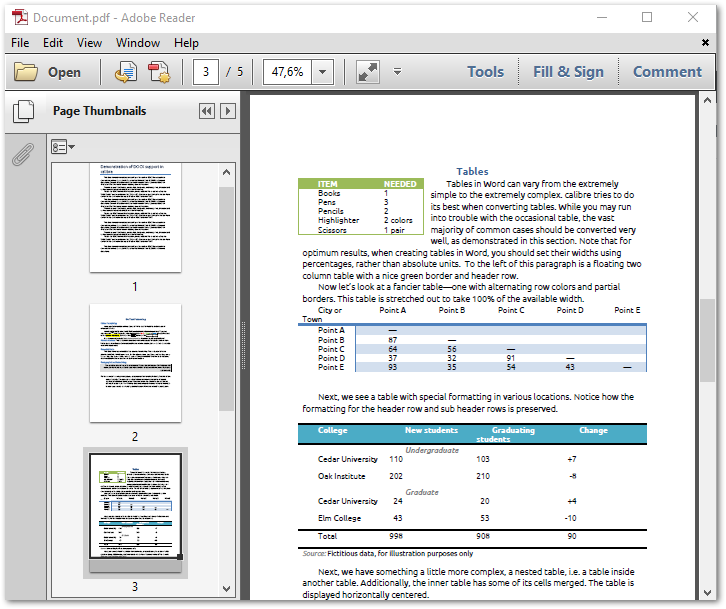Open the thumbnail options dropdown menu
This screenshot has height=609, width=726.
(63, 147)
